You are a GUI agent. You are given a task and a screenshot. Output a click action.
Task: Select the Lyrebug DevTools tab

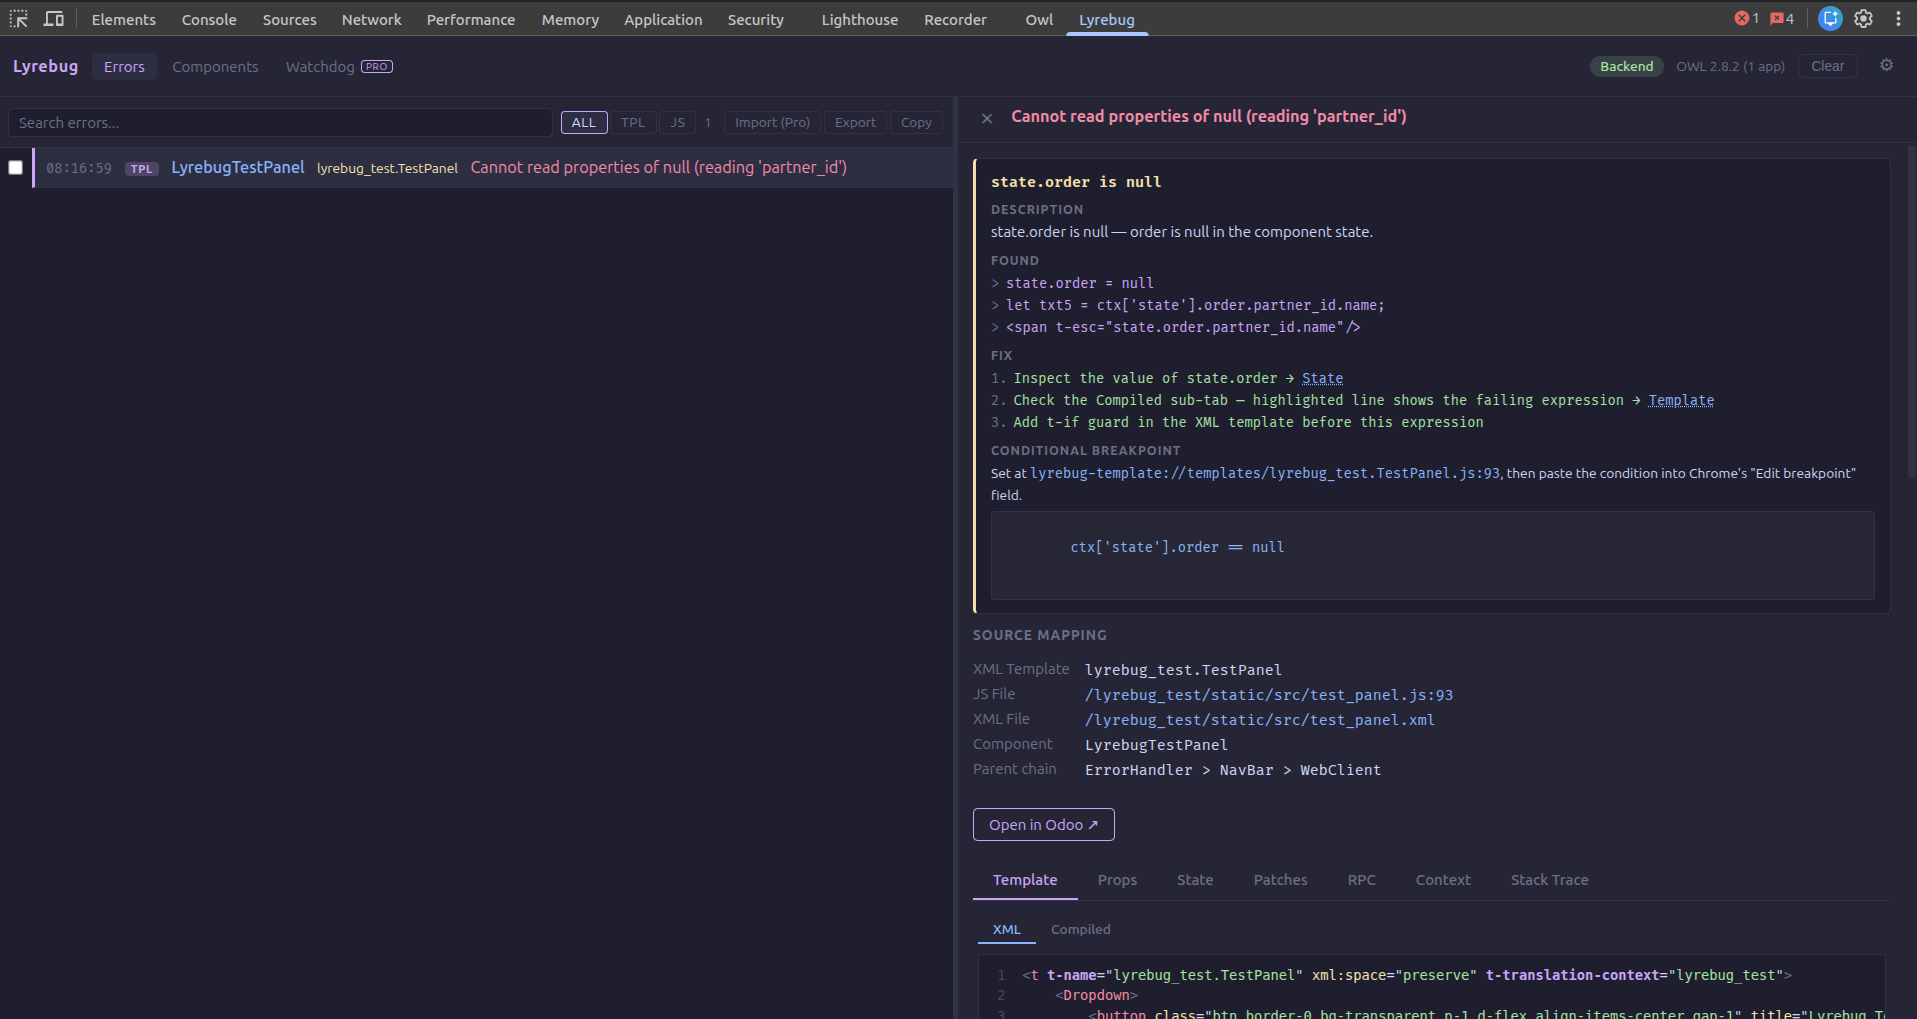(1106, 20)
